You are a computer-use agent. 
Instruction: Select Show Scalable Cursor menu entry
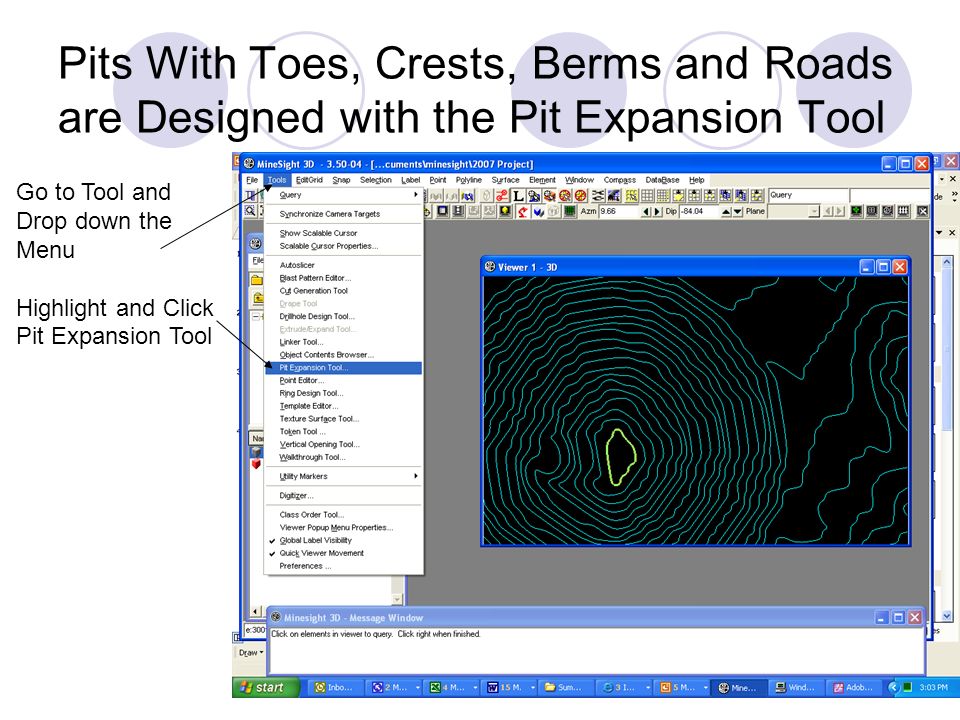pos(343,233)
